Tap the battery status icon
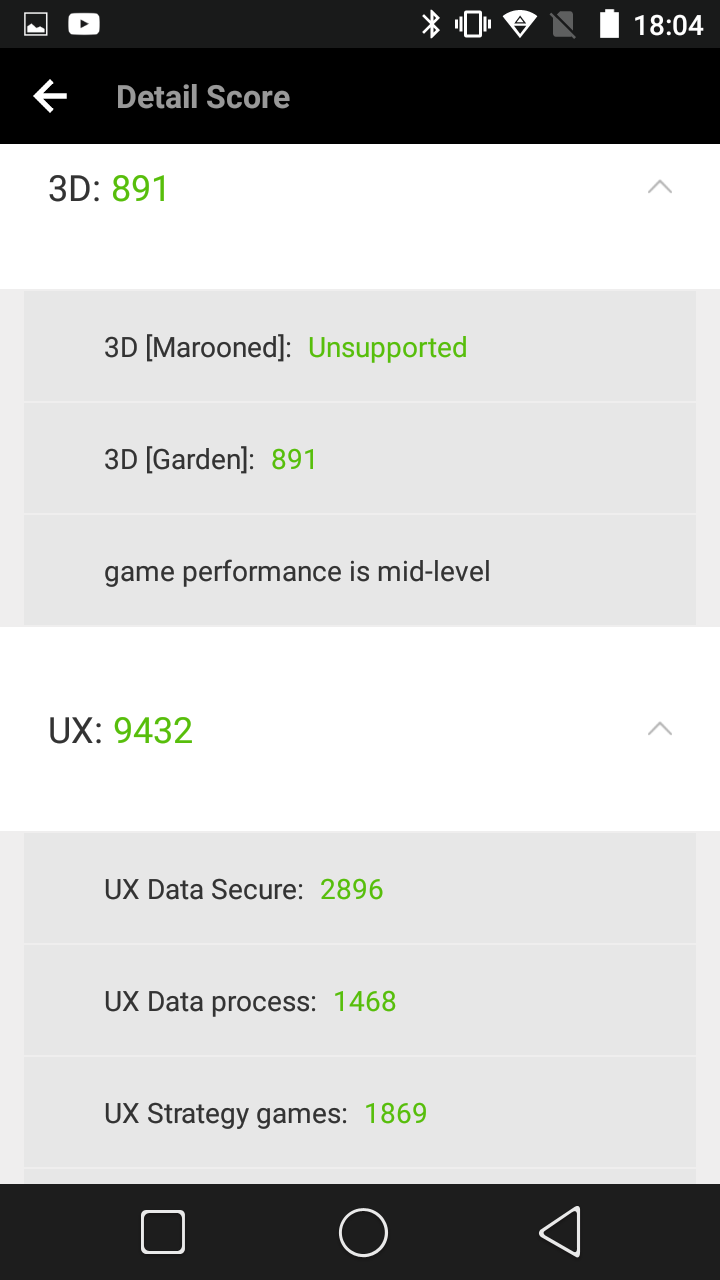Viewport: 720px width, 1280px height. pyautogui.click(x=608, y=24)
